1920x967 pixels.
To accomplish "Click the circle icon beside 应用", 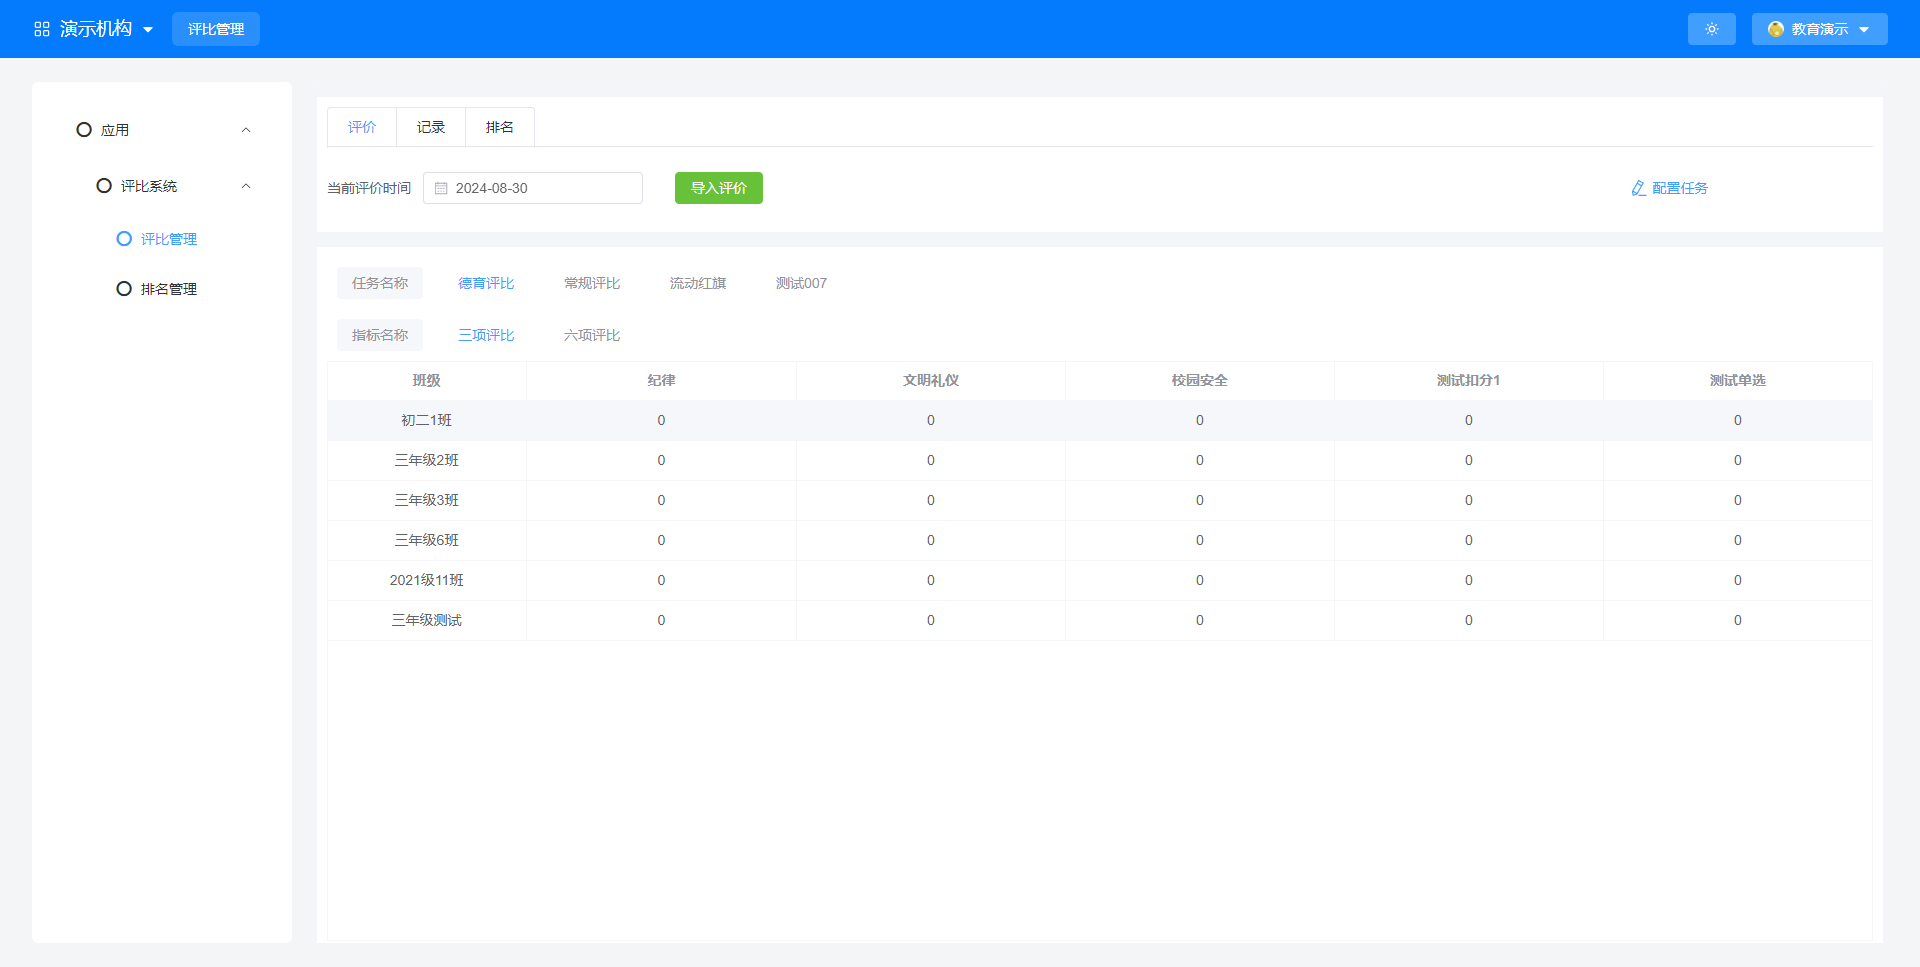I will 84,130.
